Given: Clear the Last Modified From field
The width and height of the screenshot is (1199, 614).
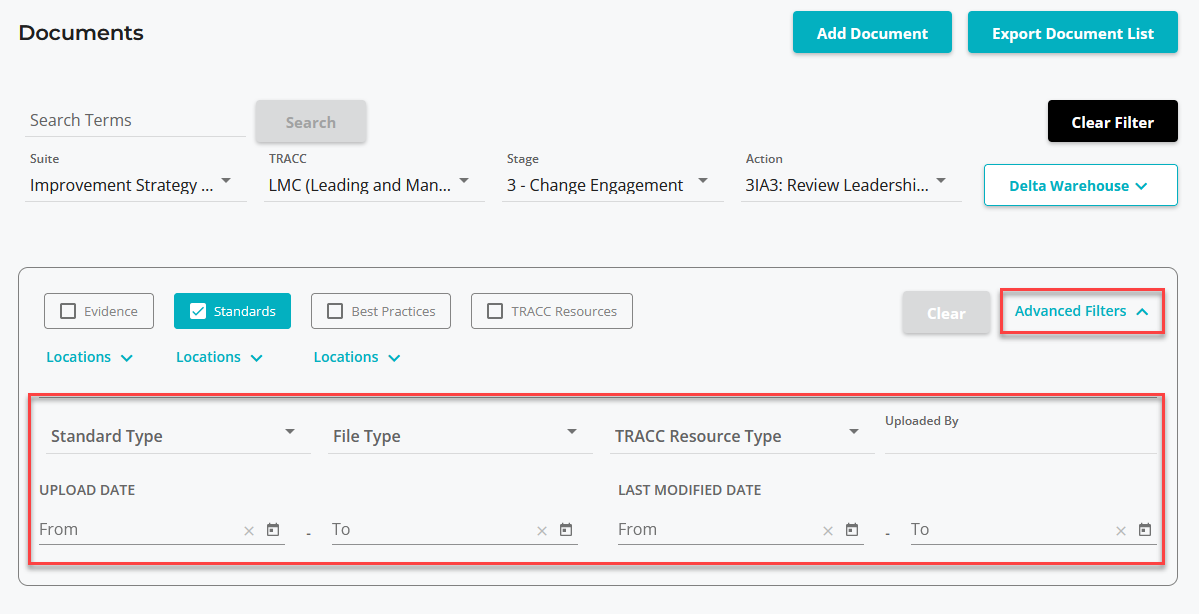Looking at the screenshot, I should click(828, 531).
